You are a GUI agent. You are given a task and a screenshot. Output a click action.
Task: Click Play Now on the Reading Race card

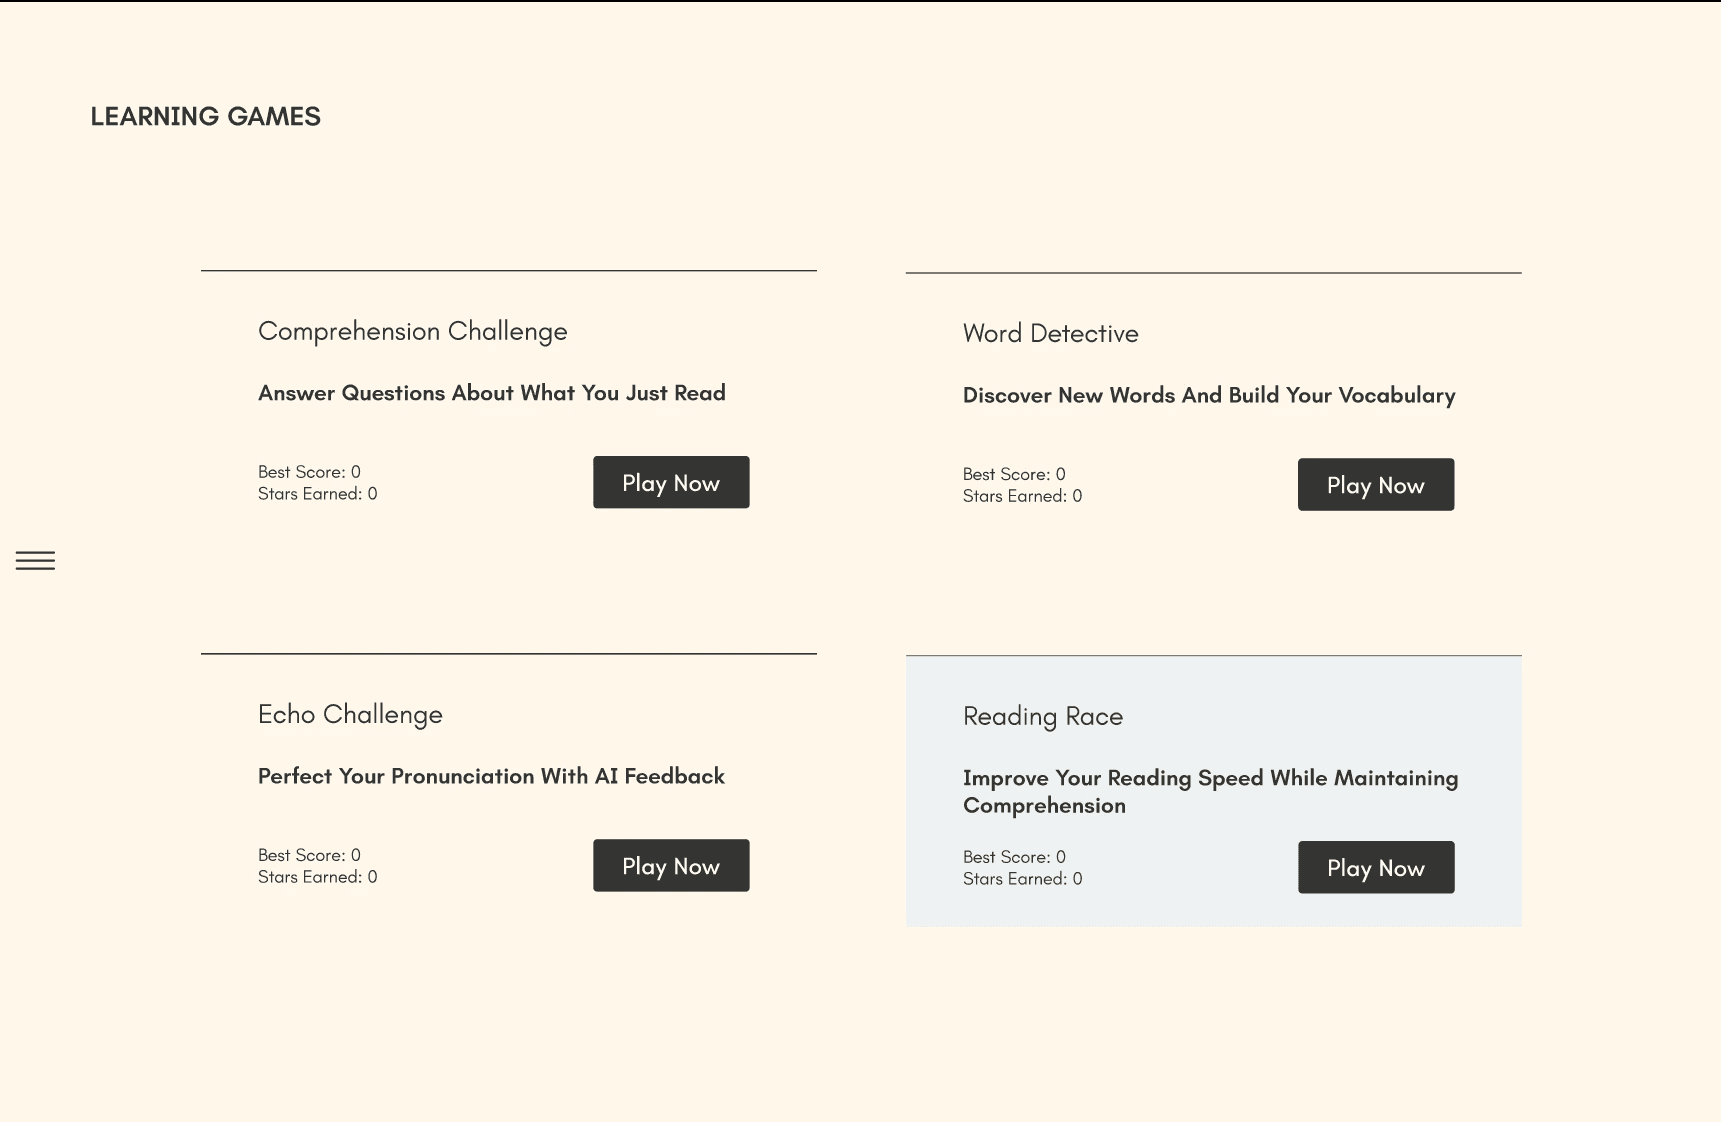1376,867
